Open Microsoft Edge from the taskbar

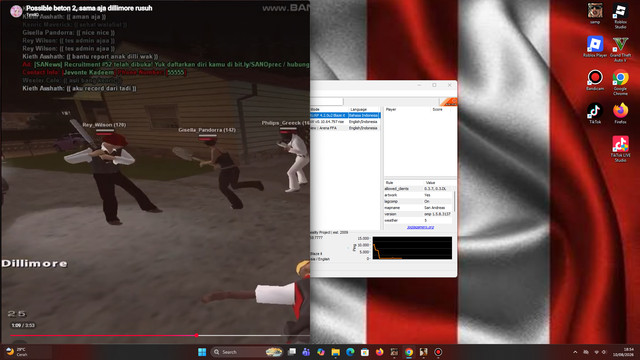pyautogui.click(x=350, y=352)
